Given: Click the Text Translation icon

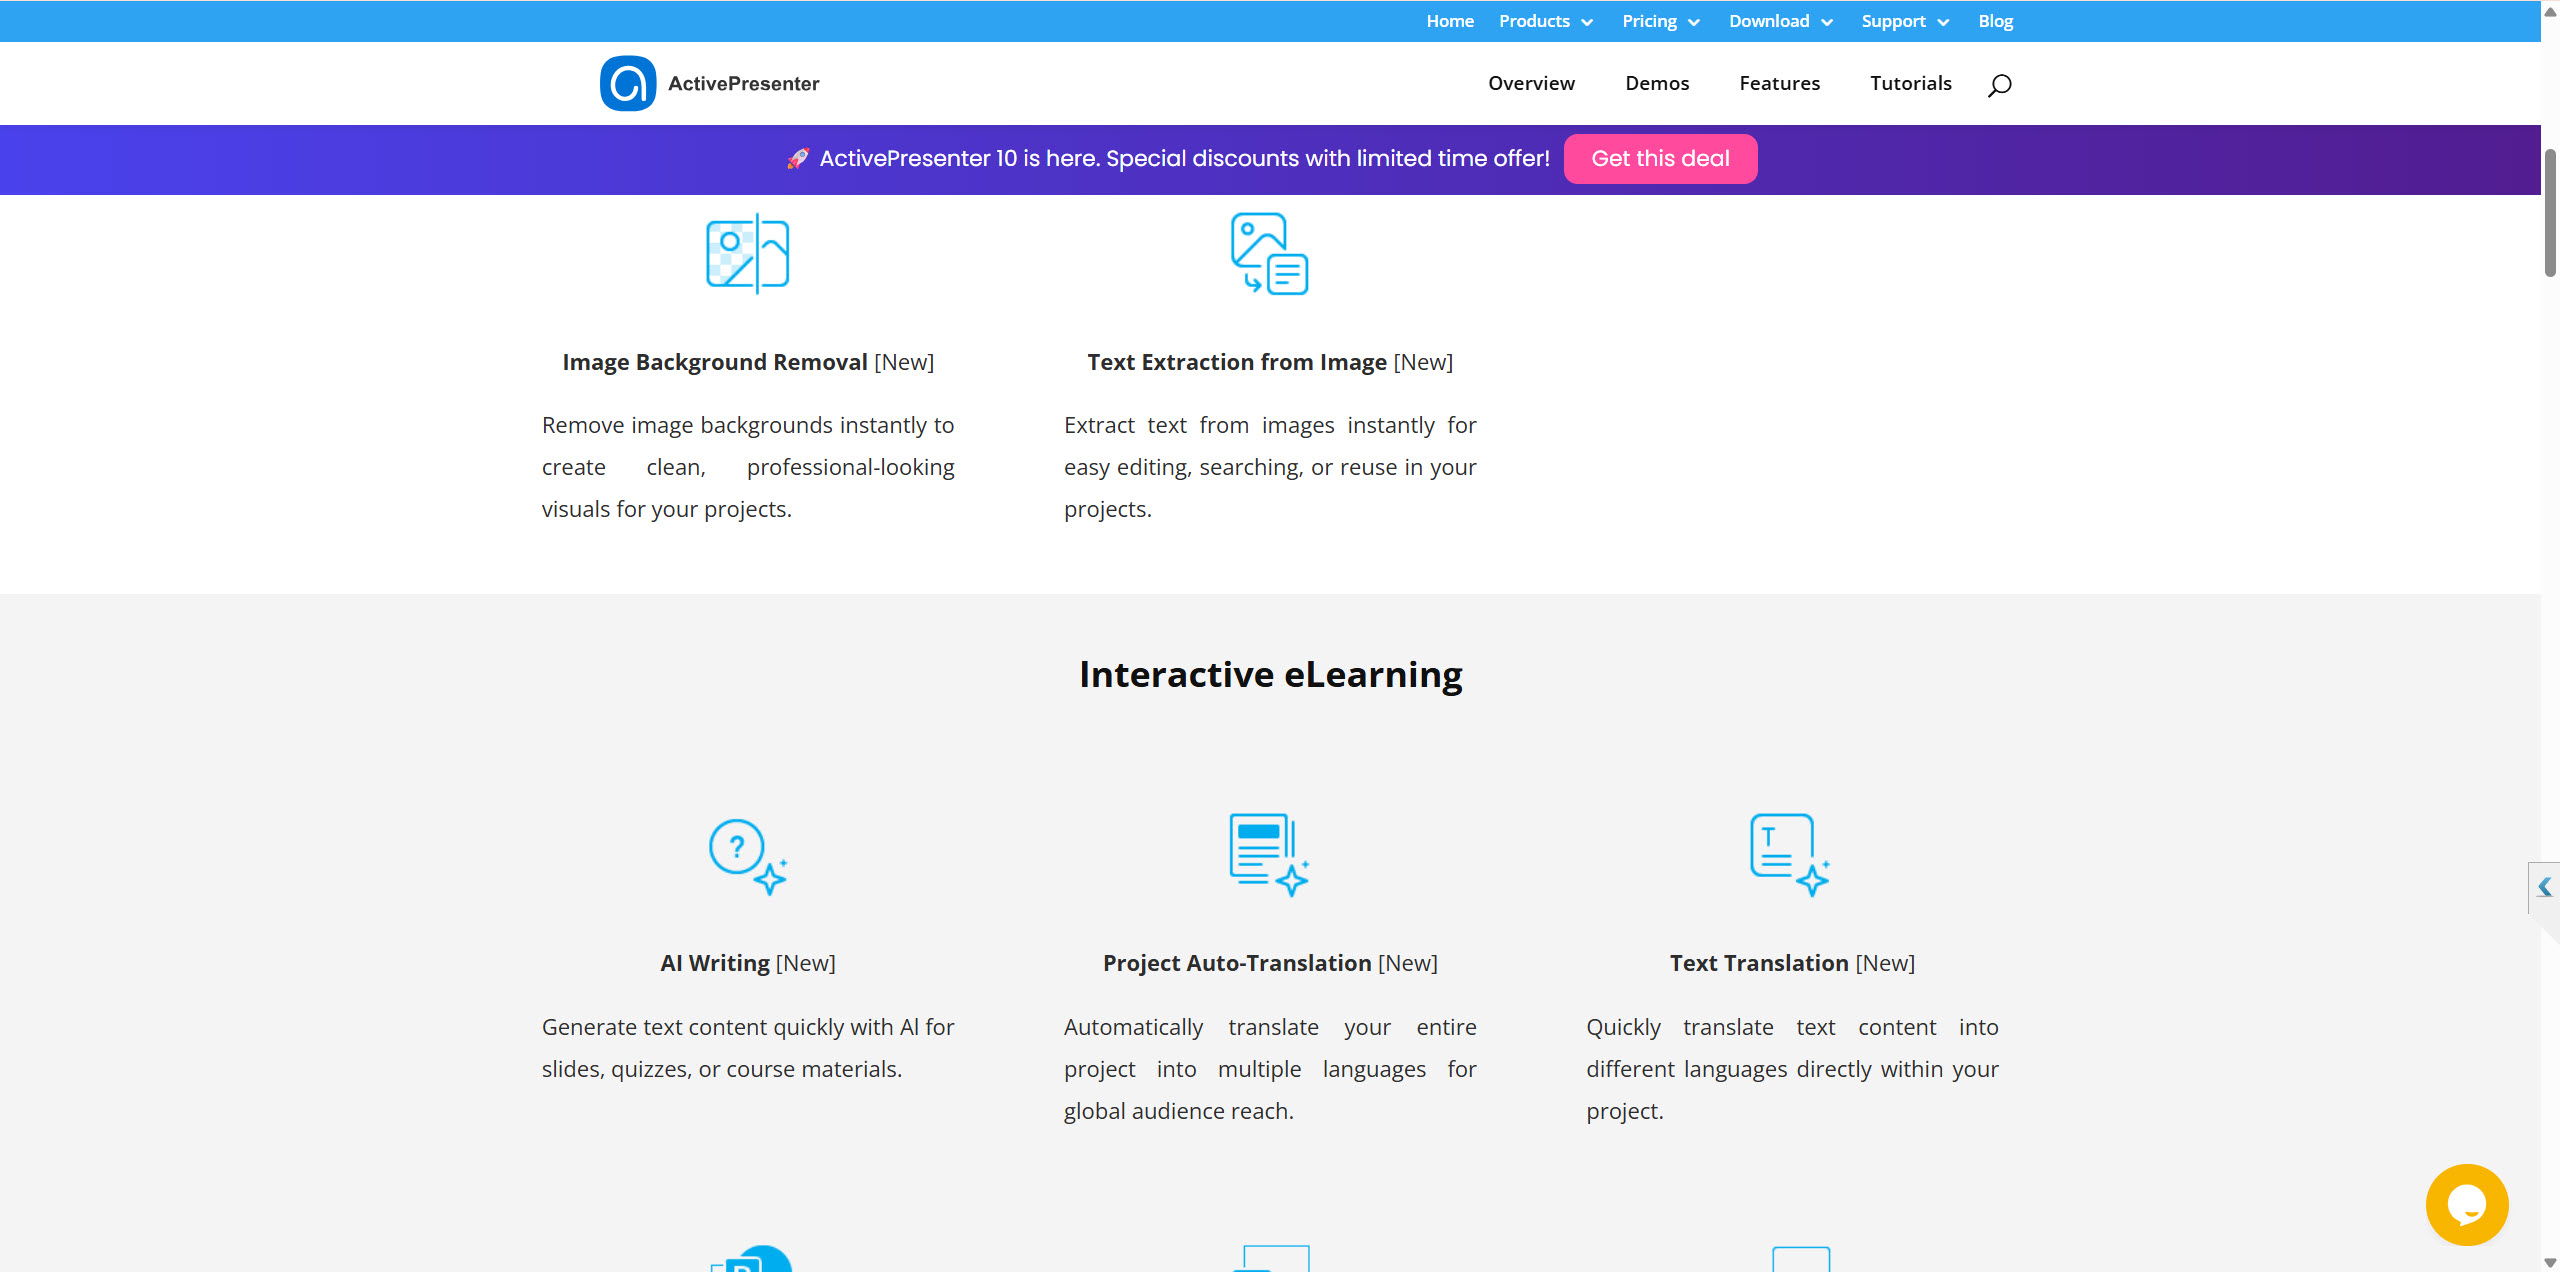Looking at the screenshot, I should tap(1790, 854).
